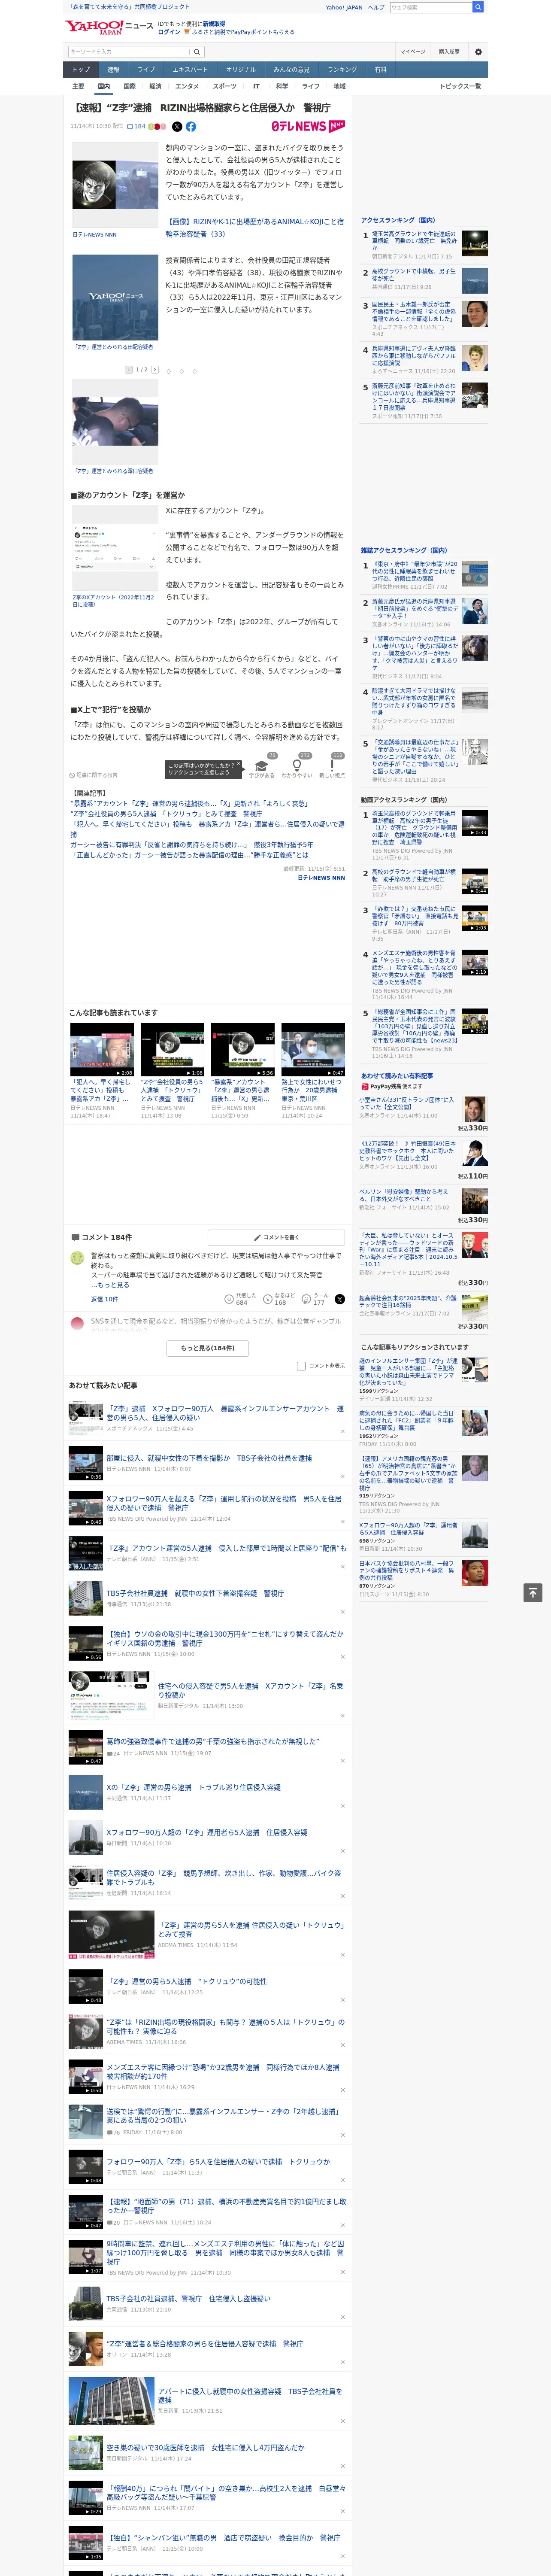Image resolution: width=551 pixels, height=2576 pixels.
Task: Open 0:33 video thumbnail in 動画アクセスランキング
Action: 475,822
